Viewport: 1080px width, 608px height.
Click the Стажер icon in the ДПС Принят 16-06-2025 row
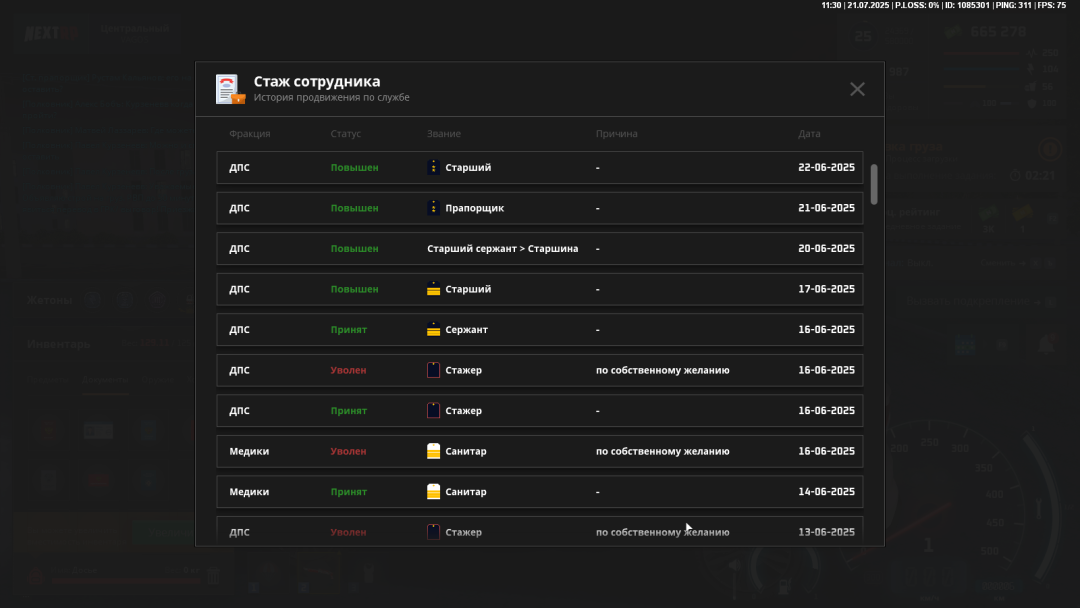(x=433, y=411)
